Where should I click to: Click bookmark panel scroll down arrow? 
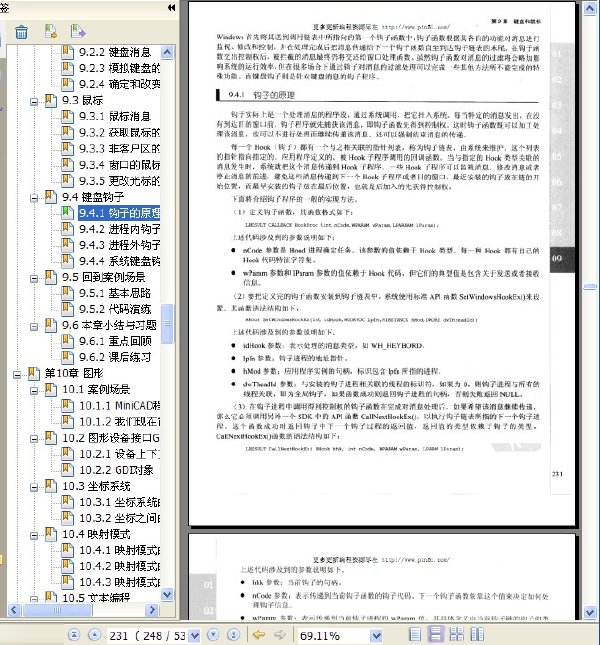click(x=167, y=595)
